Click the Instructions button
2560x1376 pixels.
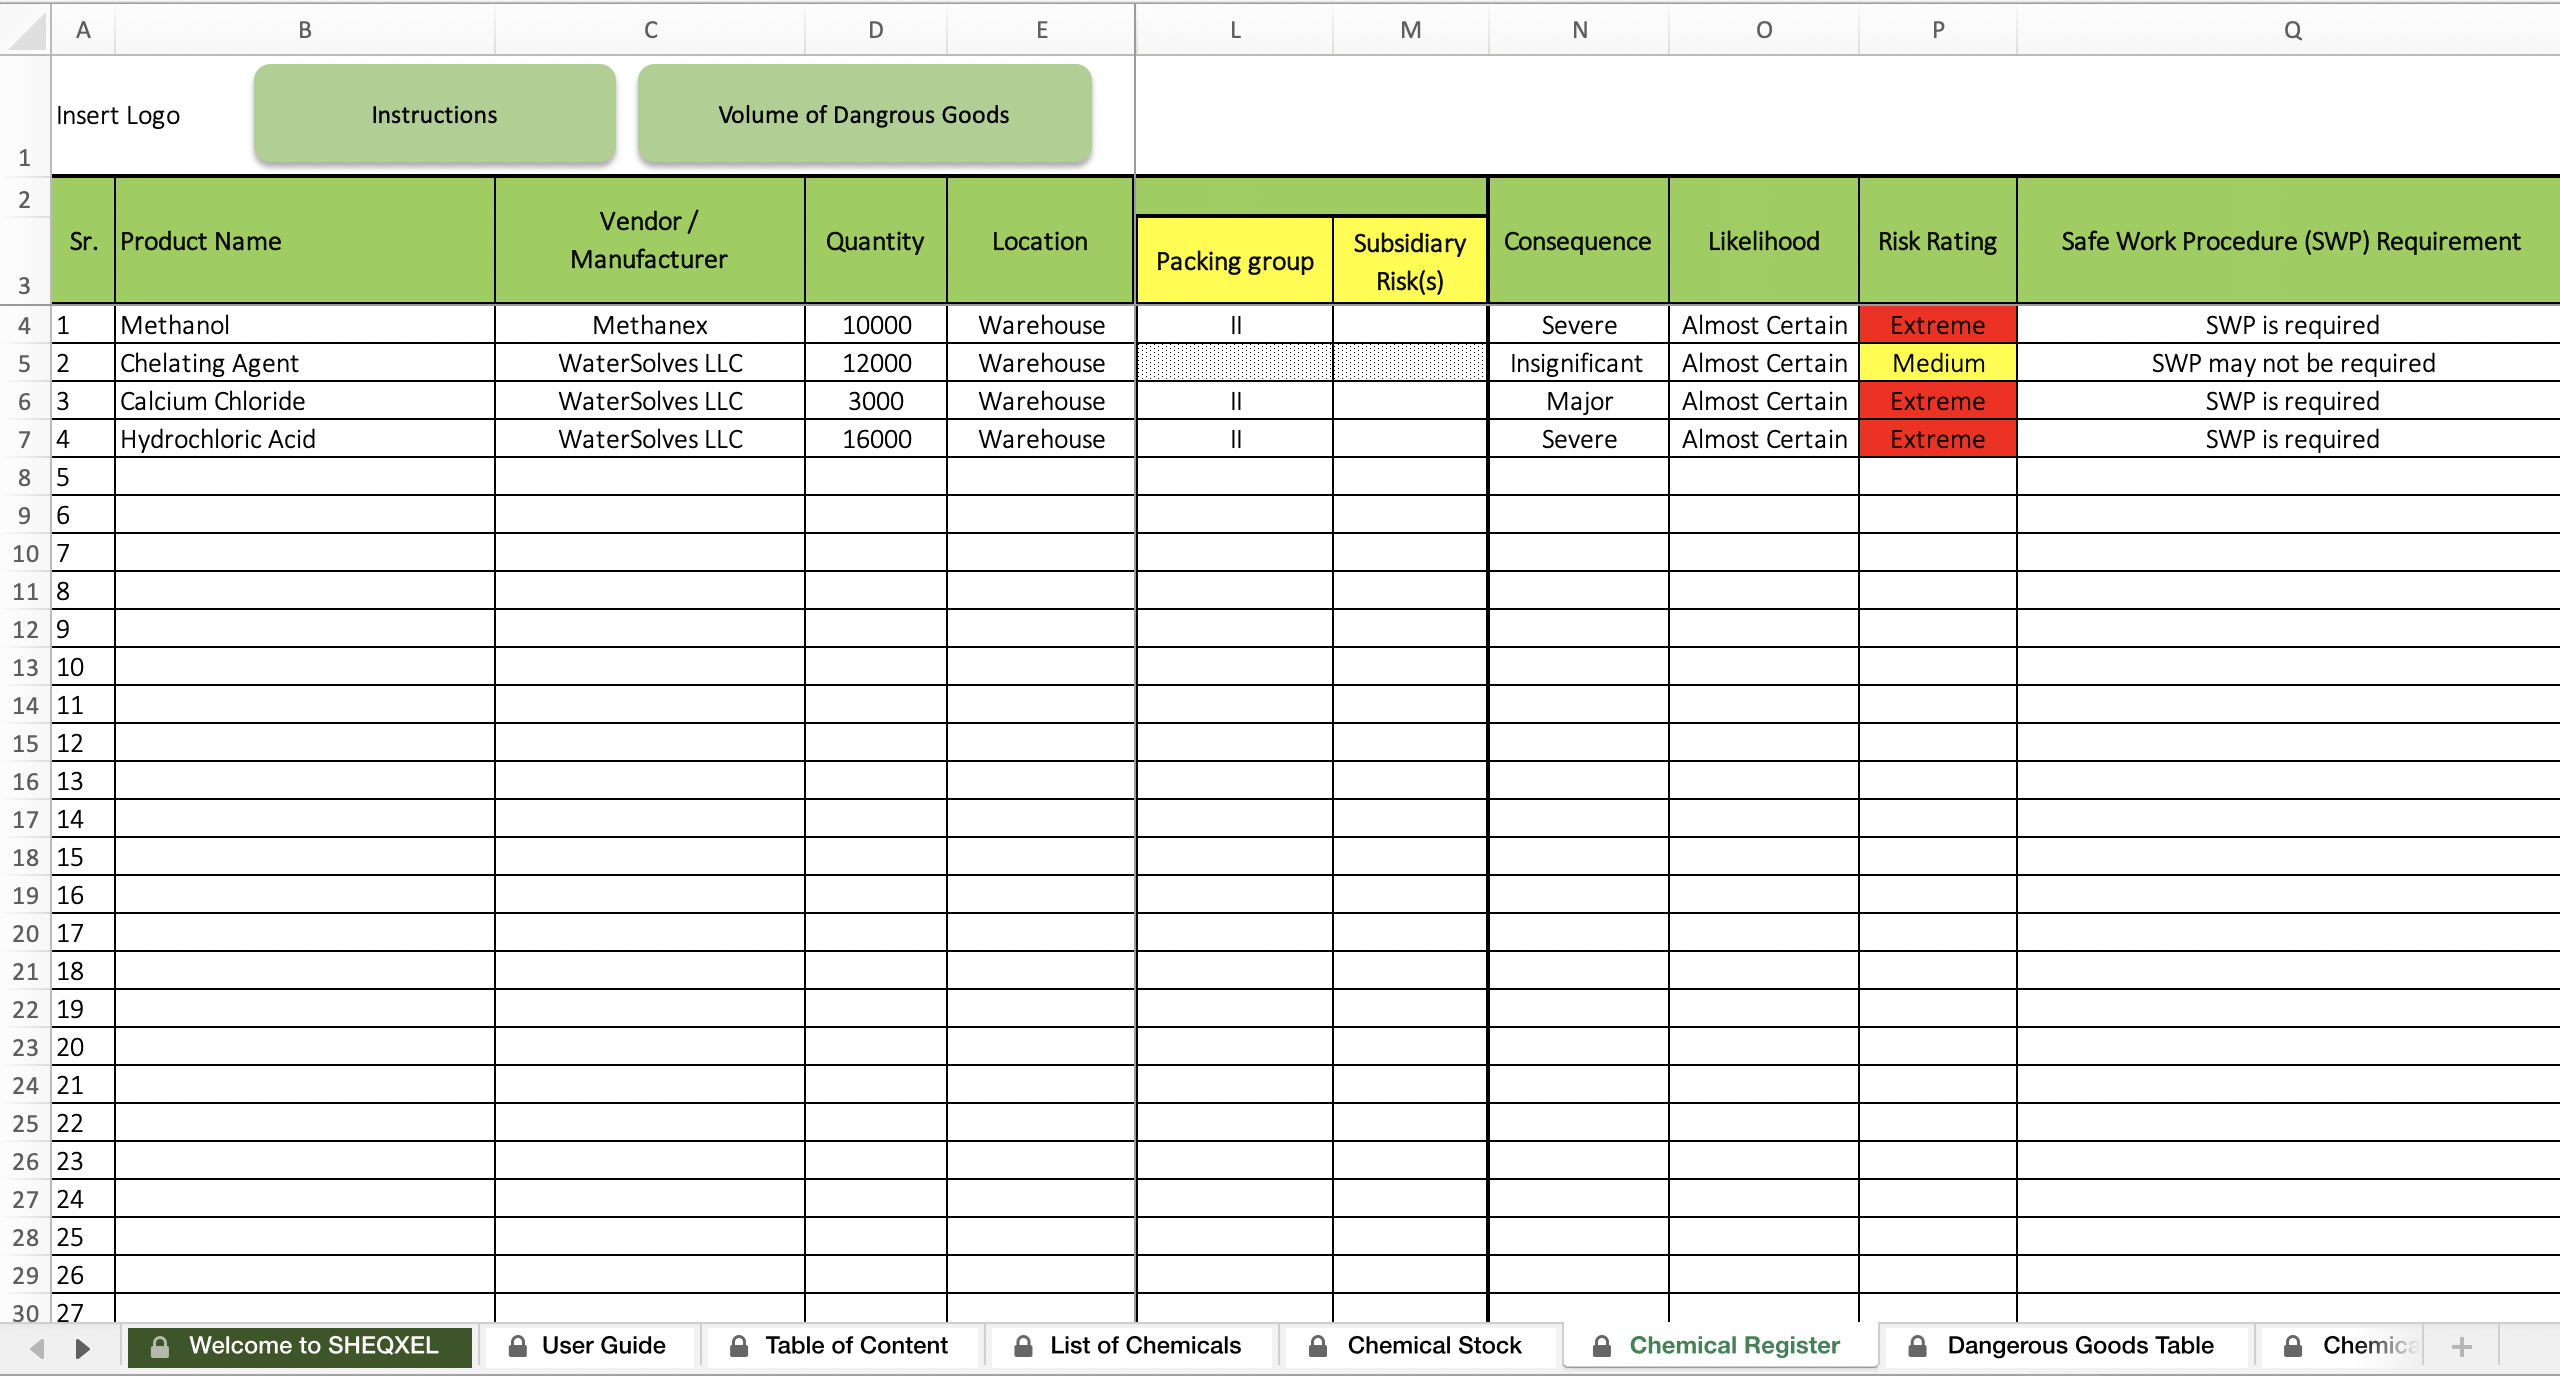pyautogui.click(x=433, y=113)
